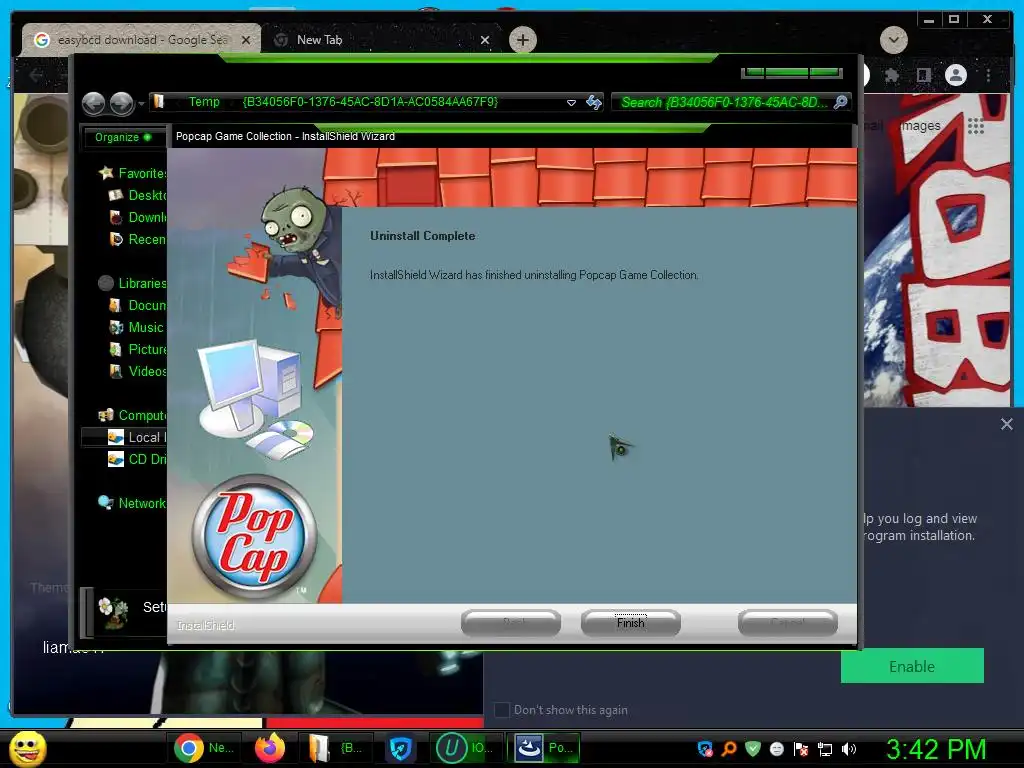Click the Images link on Google page
The width and height of the screenshot is (1024, 768).
[x=920, y=125]
